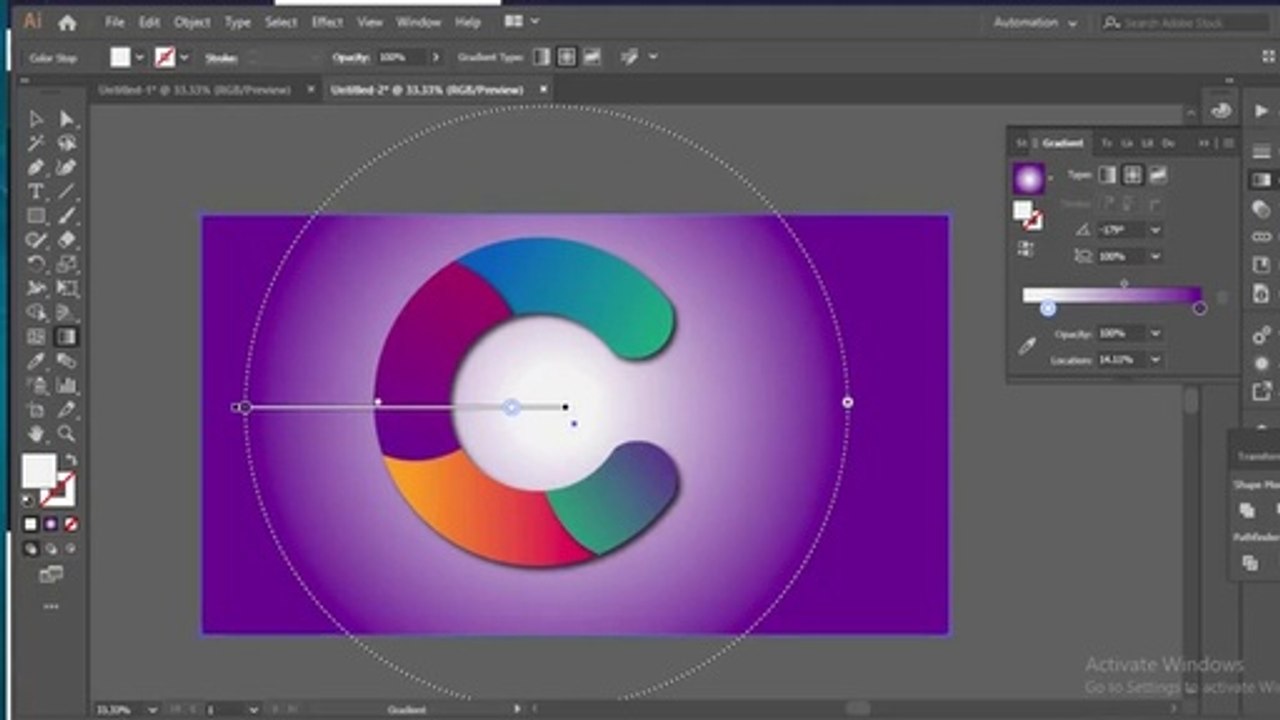
Task: Select the Rotate tool
Action: click(x=36, y=264)
